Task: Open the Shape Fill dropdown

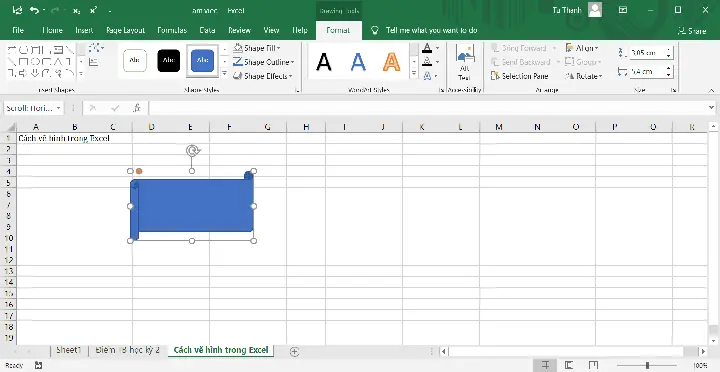Action: [258, 48]
